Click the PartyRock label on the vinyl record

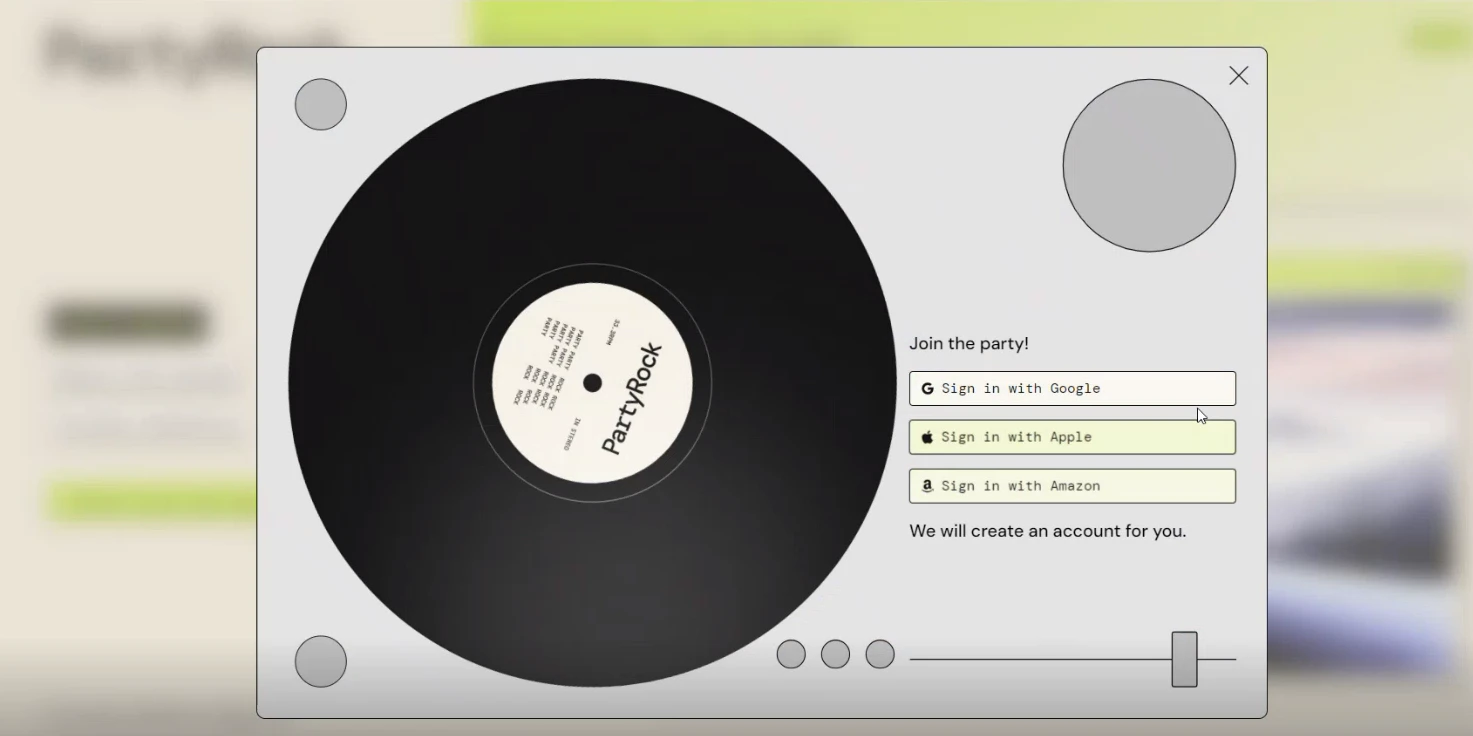tap(632, 398)
